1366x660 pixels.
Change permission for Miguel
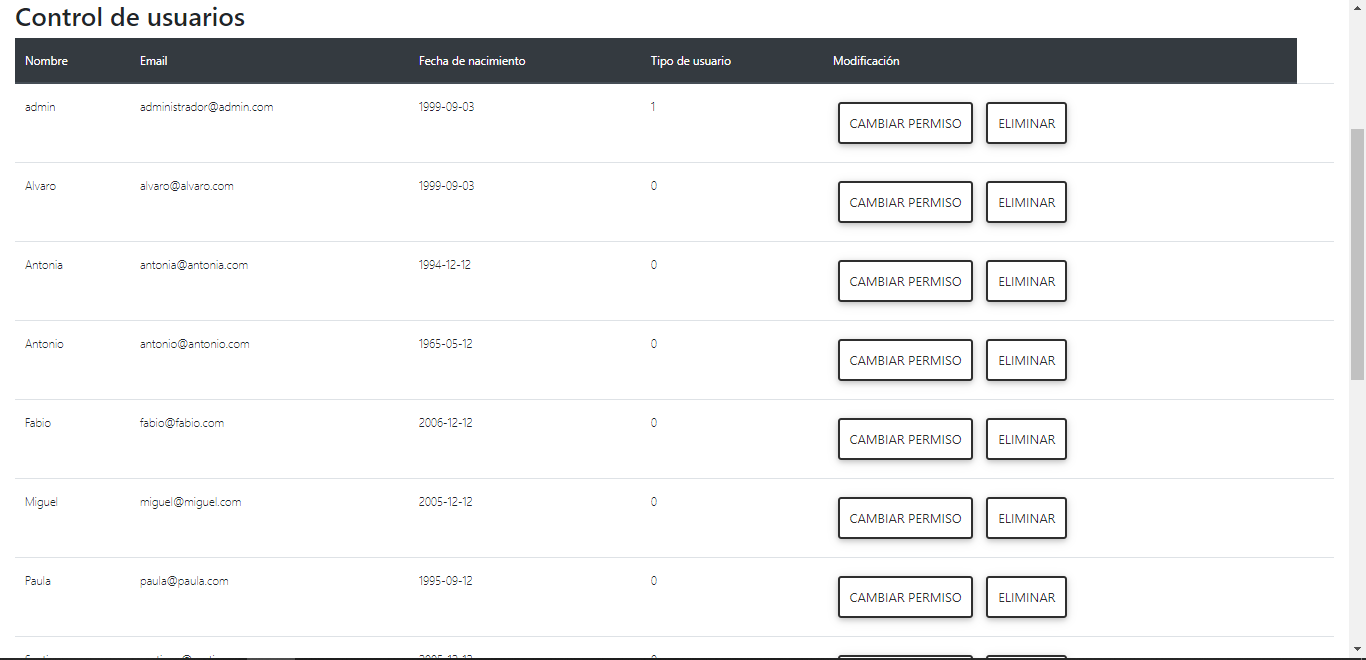[905, 518]
